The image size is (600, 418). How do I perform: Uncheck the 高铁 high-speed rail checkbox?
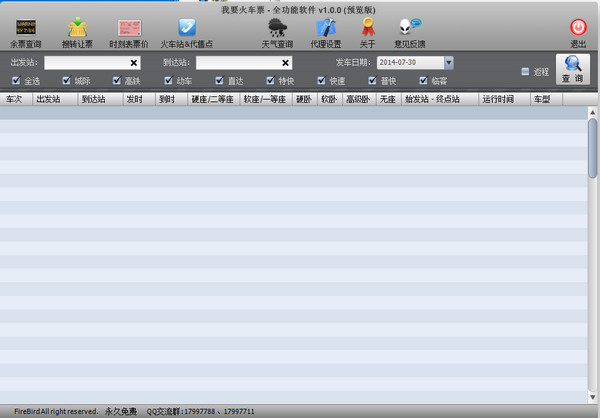click(x=116, y=80)
